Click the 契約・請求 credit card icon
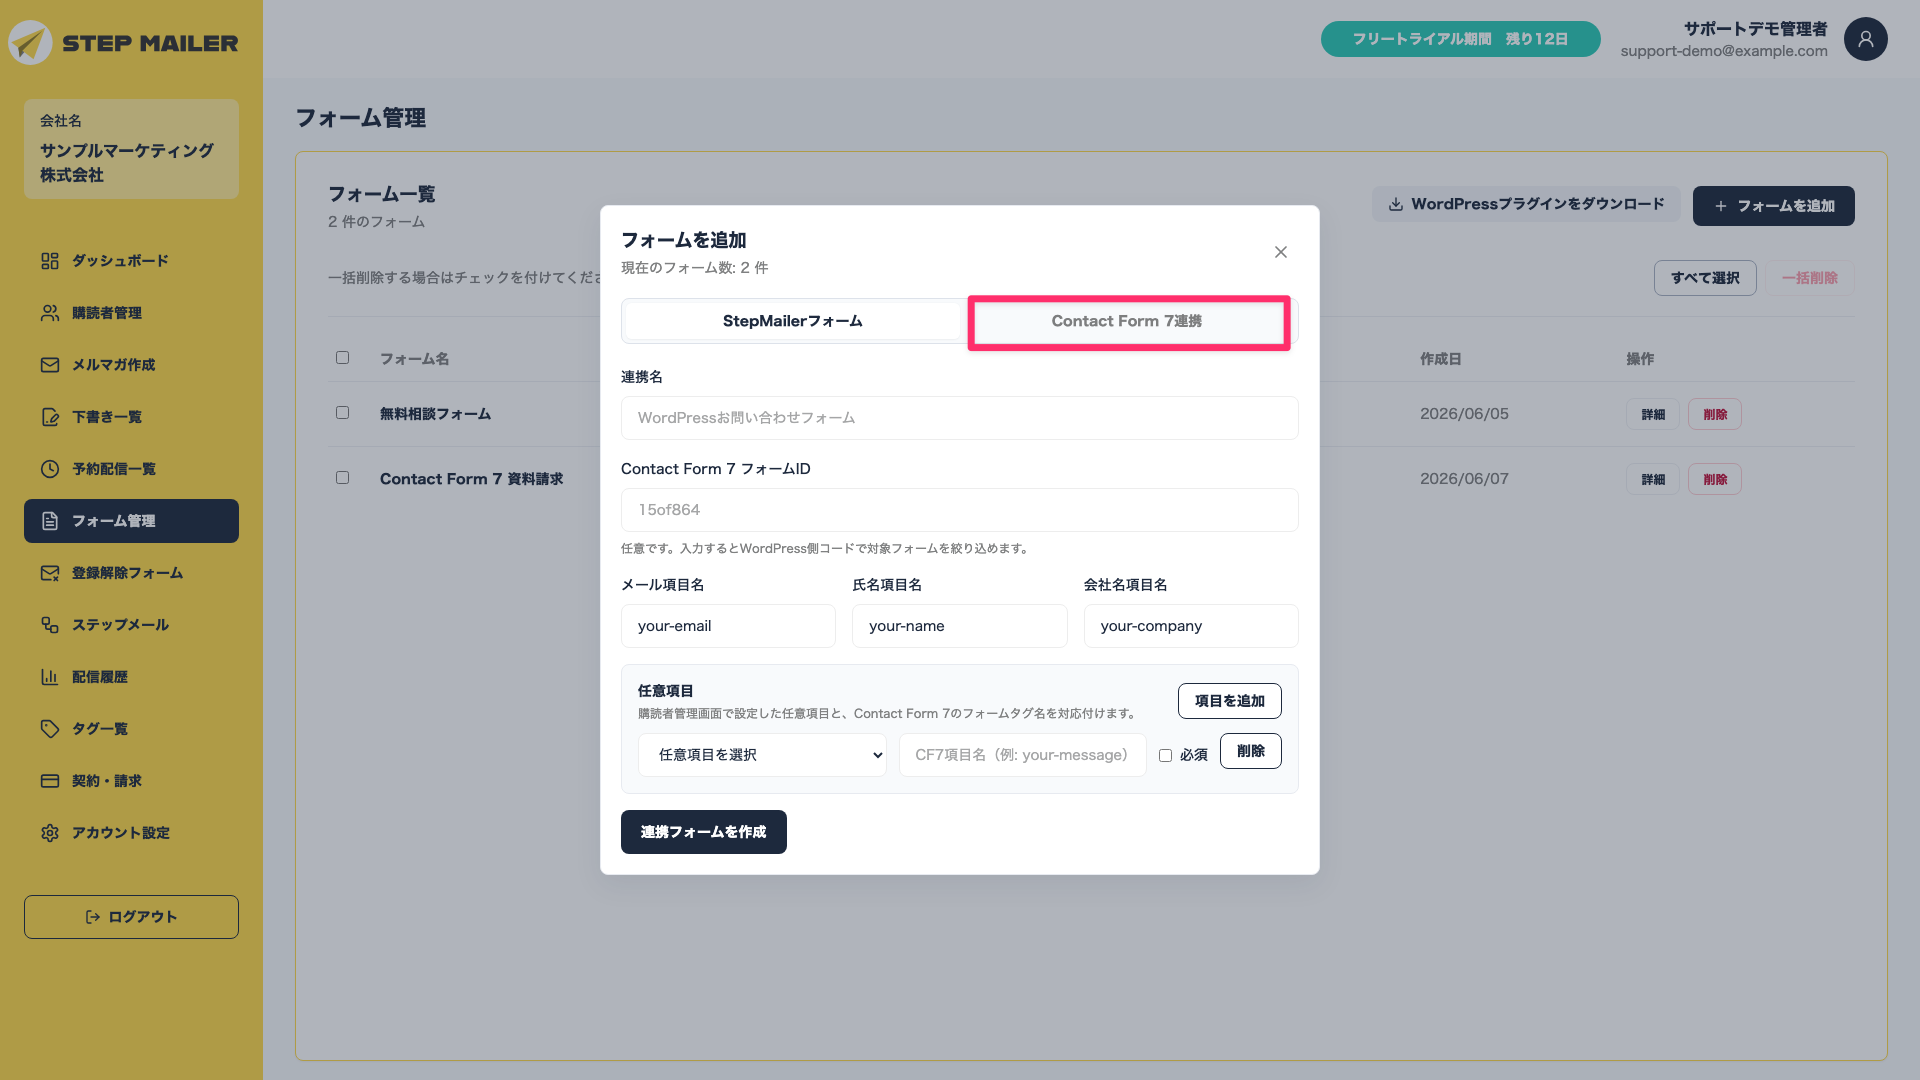Image resolution: width=1920 pixels, height=1080 pixels. (50, 781)
